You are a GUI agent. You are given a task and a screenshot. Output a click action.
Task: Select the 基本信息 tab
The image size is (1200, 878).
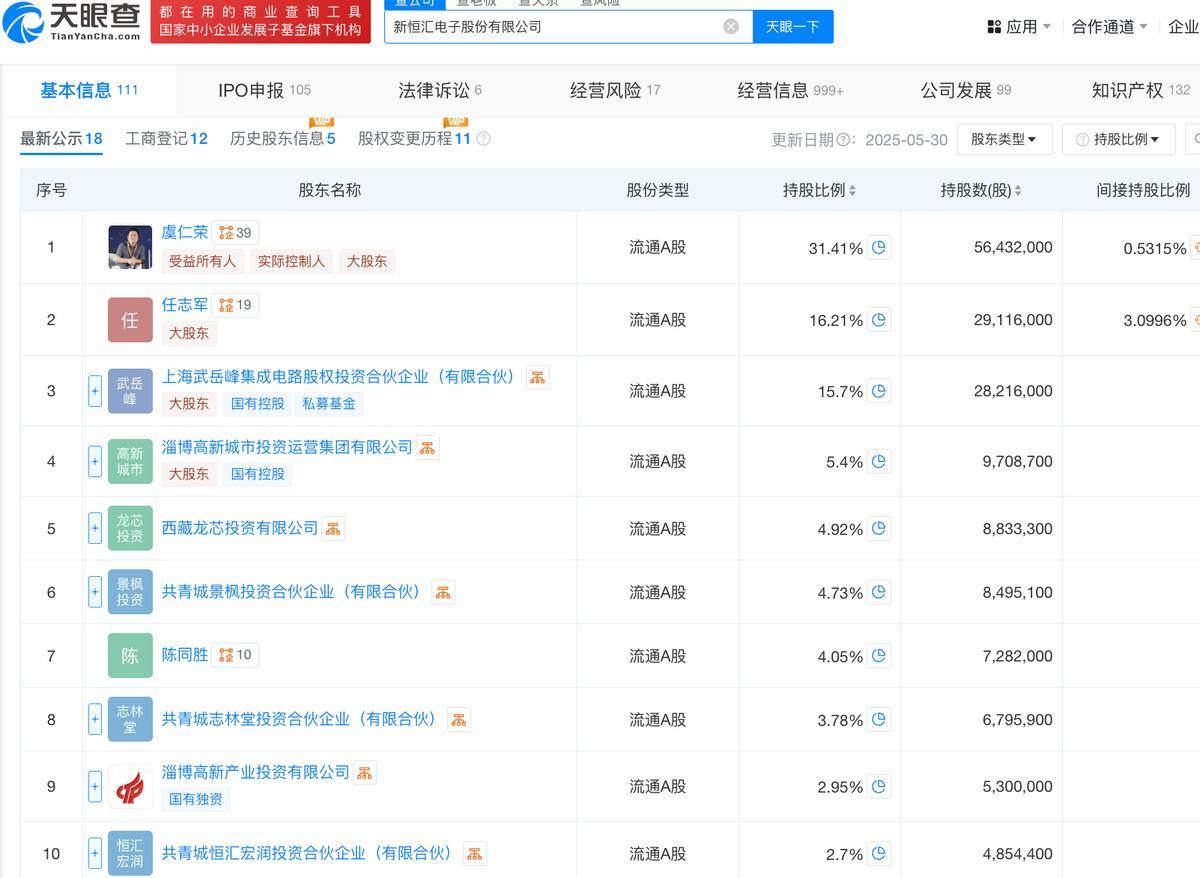click(89, 91)
